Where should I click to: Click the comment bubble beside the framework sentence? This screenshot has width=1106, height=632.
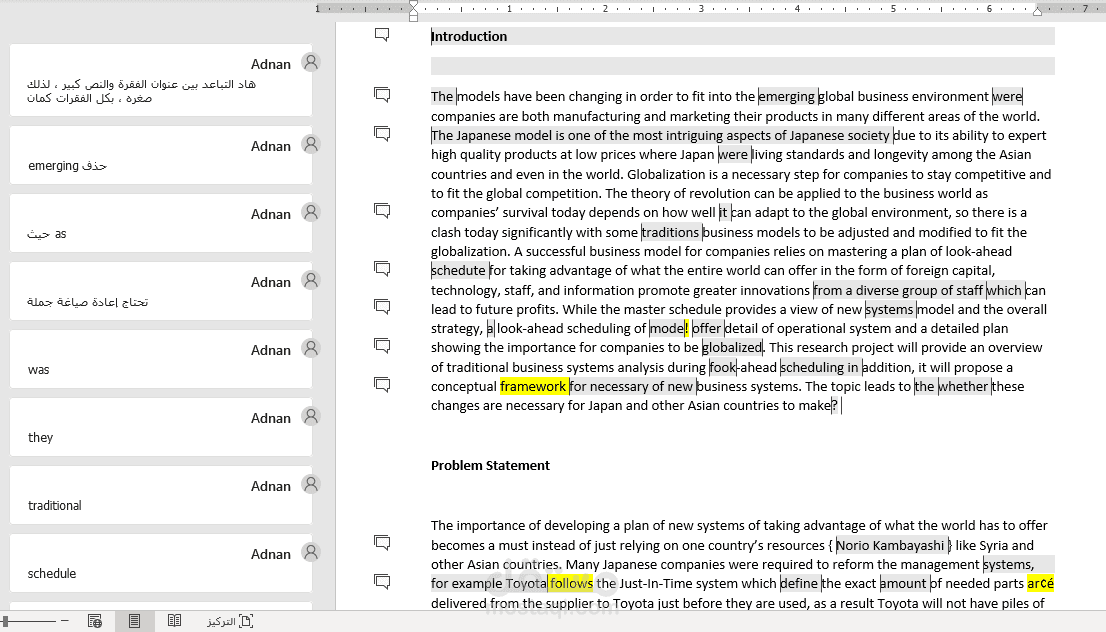[x=381, y=384]
